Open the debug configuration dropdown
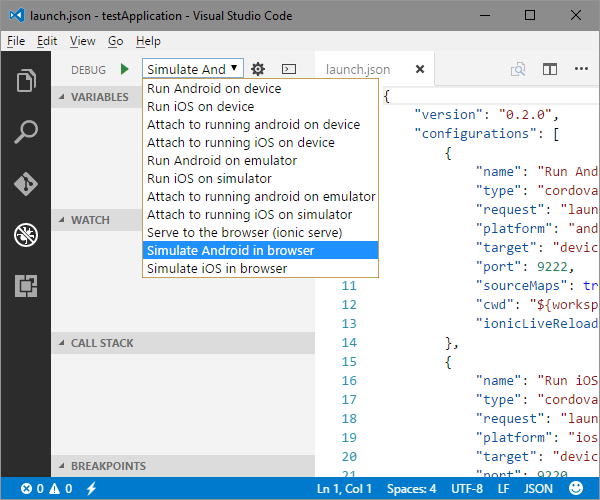 193,69
